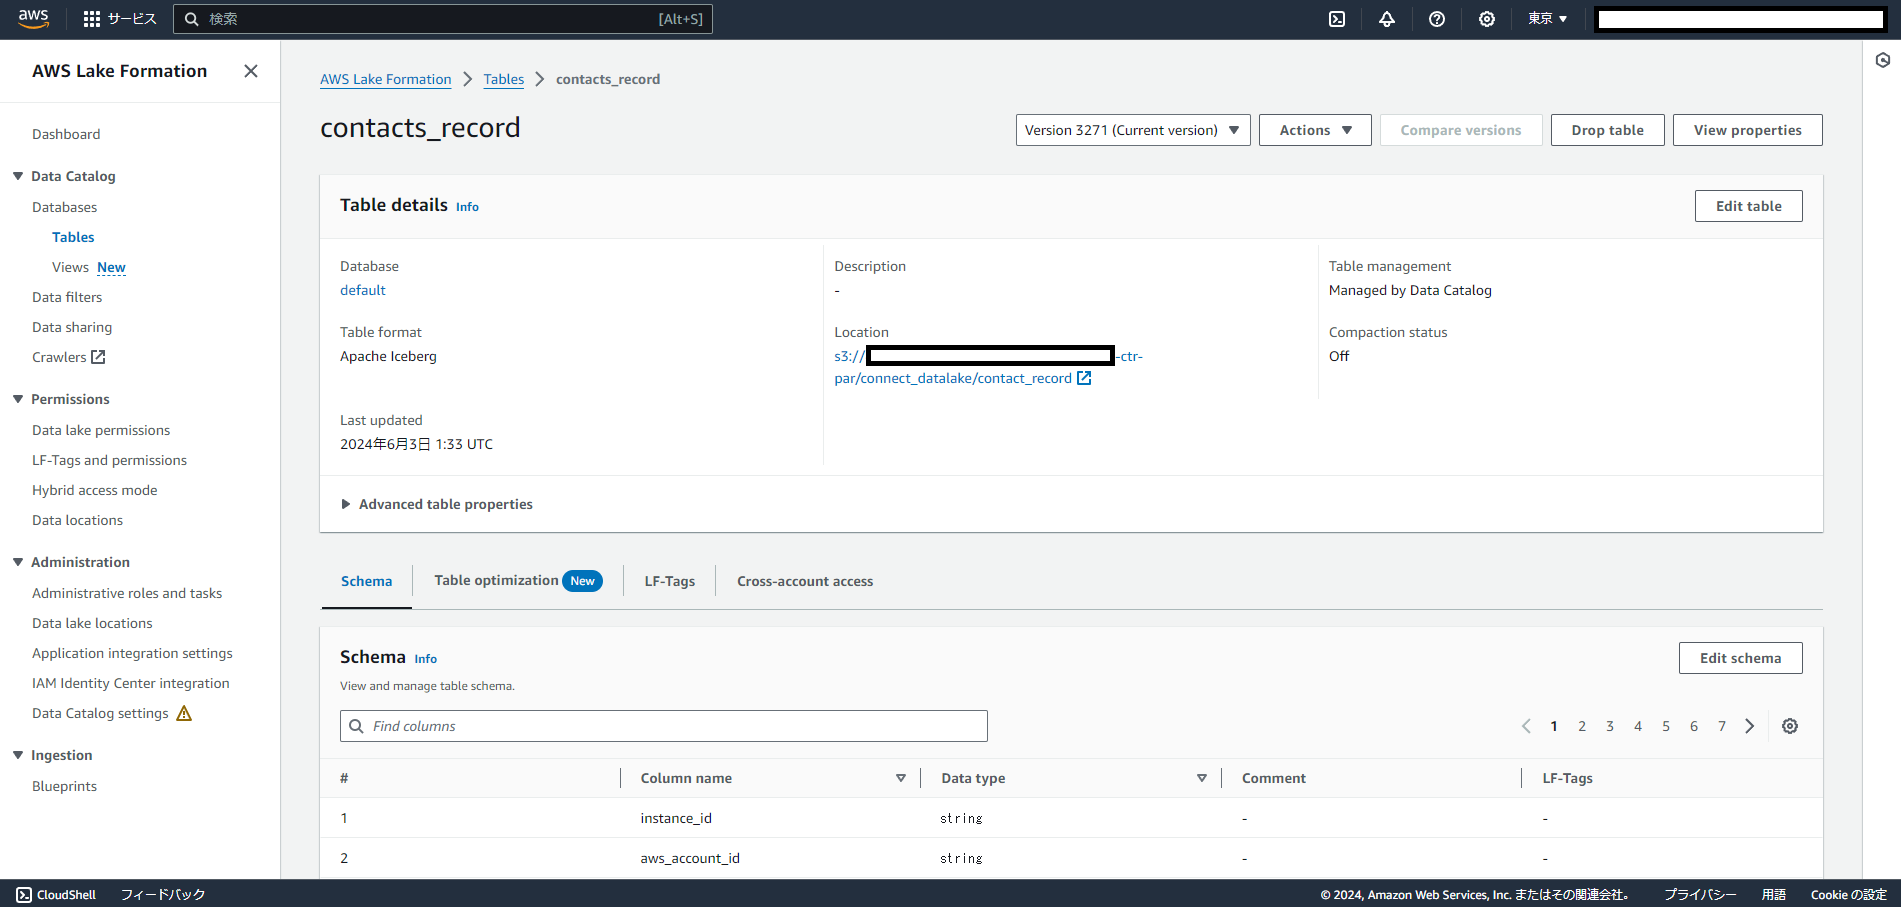Open the Actions dropdown
1901x907 pixels.
coord(1315,130)
